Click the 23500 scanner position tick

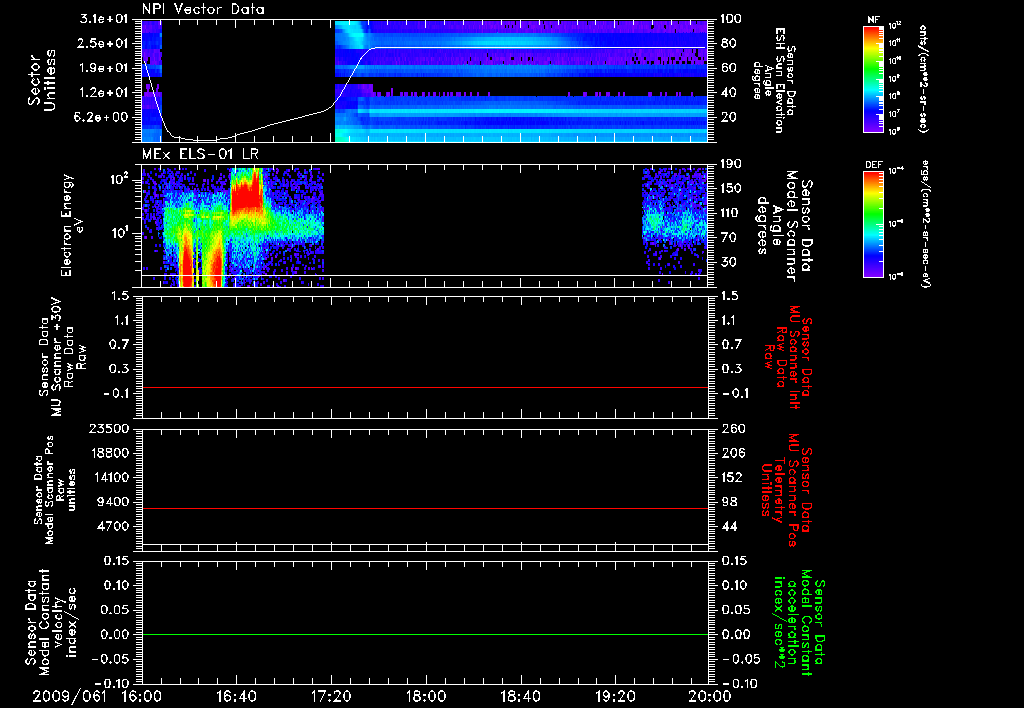coord(109,428)
